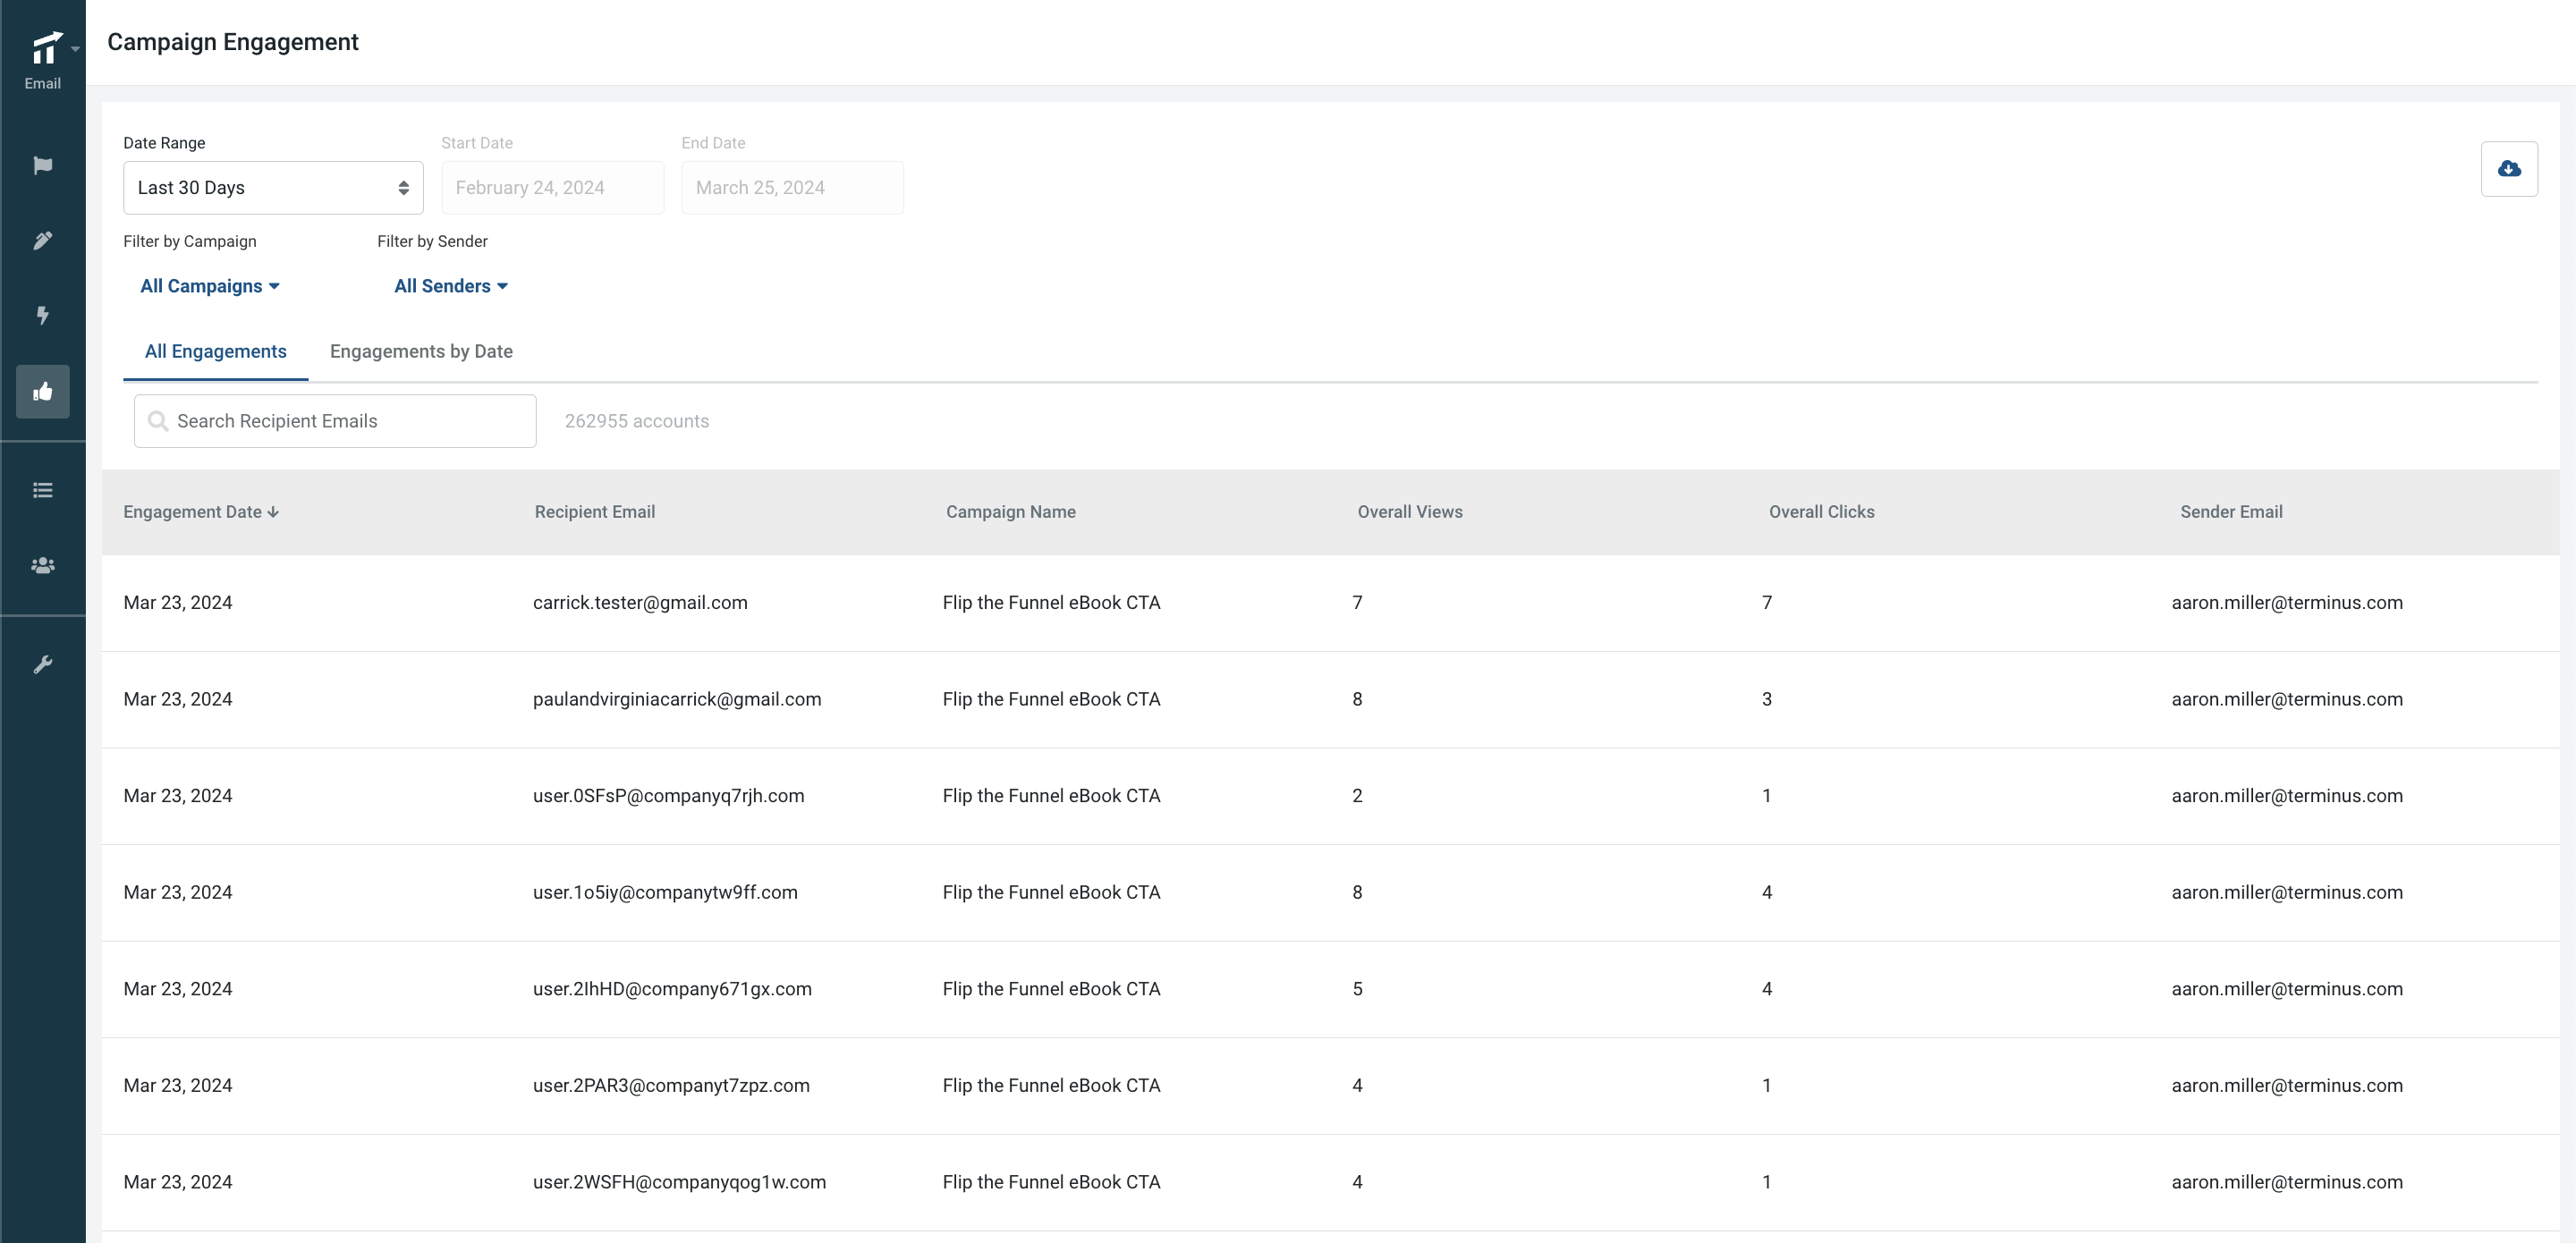Click the search magnifier icon

157,421
